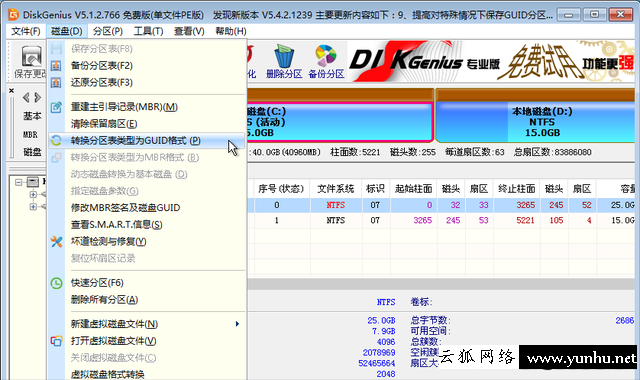Click the 终止柱面 column header
Screen dimensions: 640x380
coord(516,189)
